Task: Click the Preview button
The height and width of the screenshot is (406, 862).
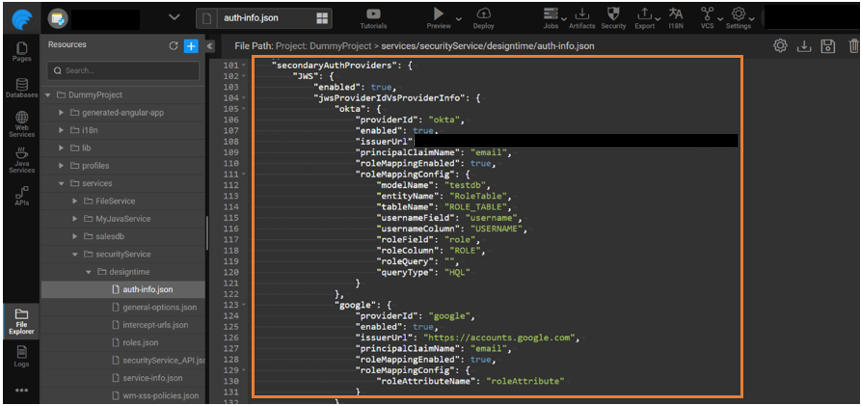Action: click(x=438, y=18)
